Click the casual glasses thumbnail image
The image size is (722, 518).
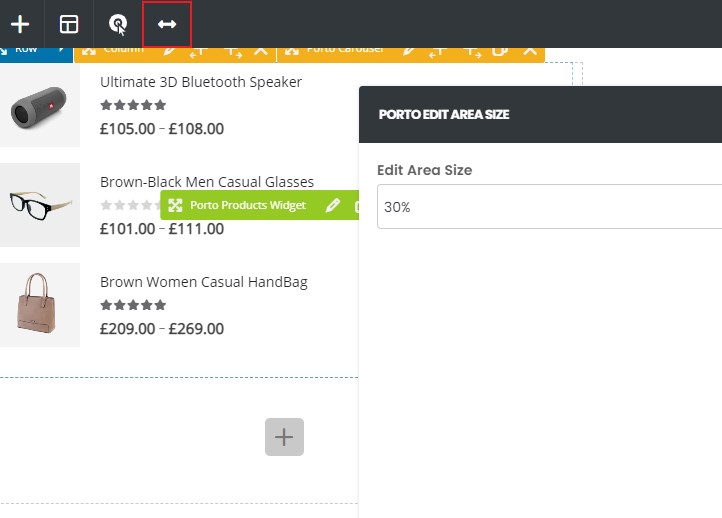(39, 205)
